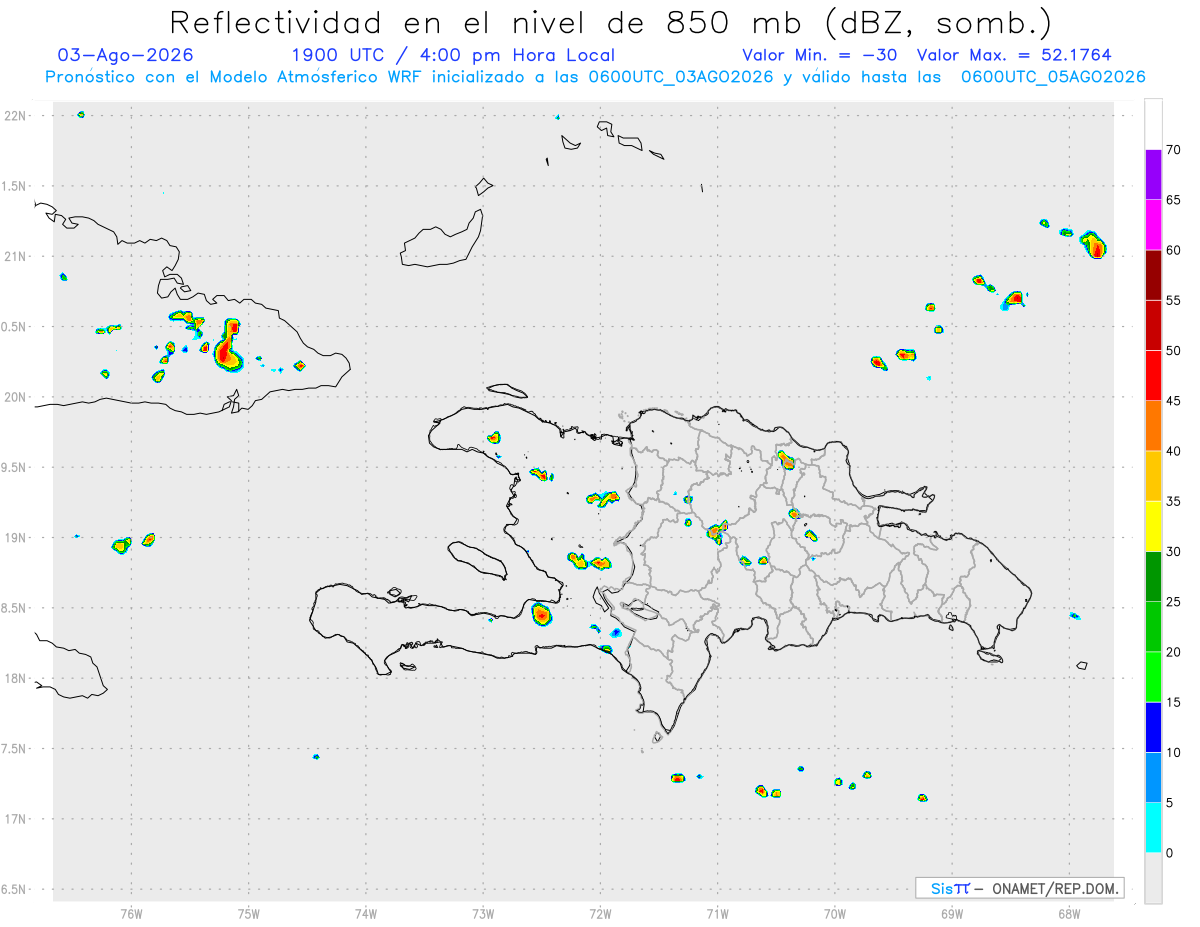This screenshot has height=927, width=1200.
Task: Click the colorbar label "35"
Action: point(1174,501)
